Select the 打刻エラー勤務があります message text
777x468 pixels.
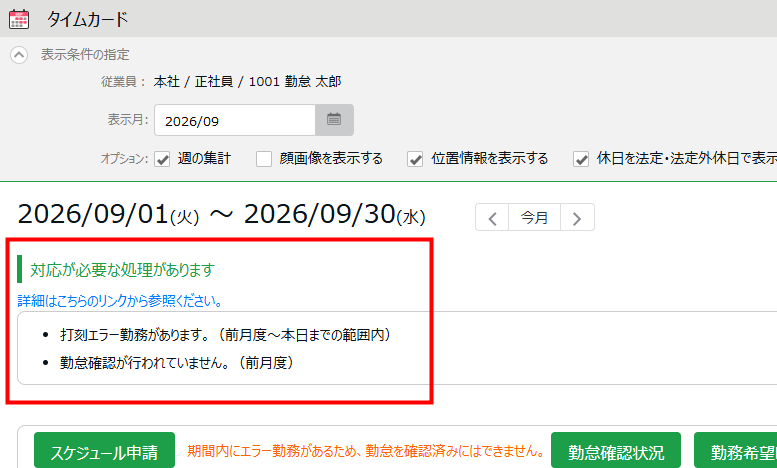pyautogui.click(x=225, y=335)
